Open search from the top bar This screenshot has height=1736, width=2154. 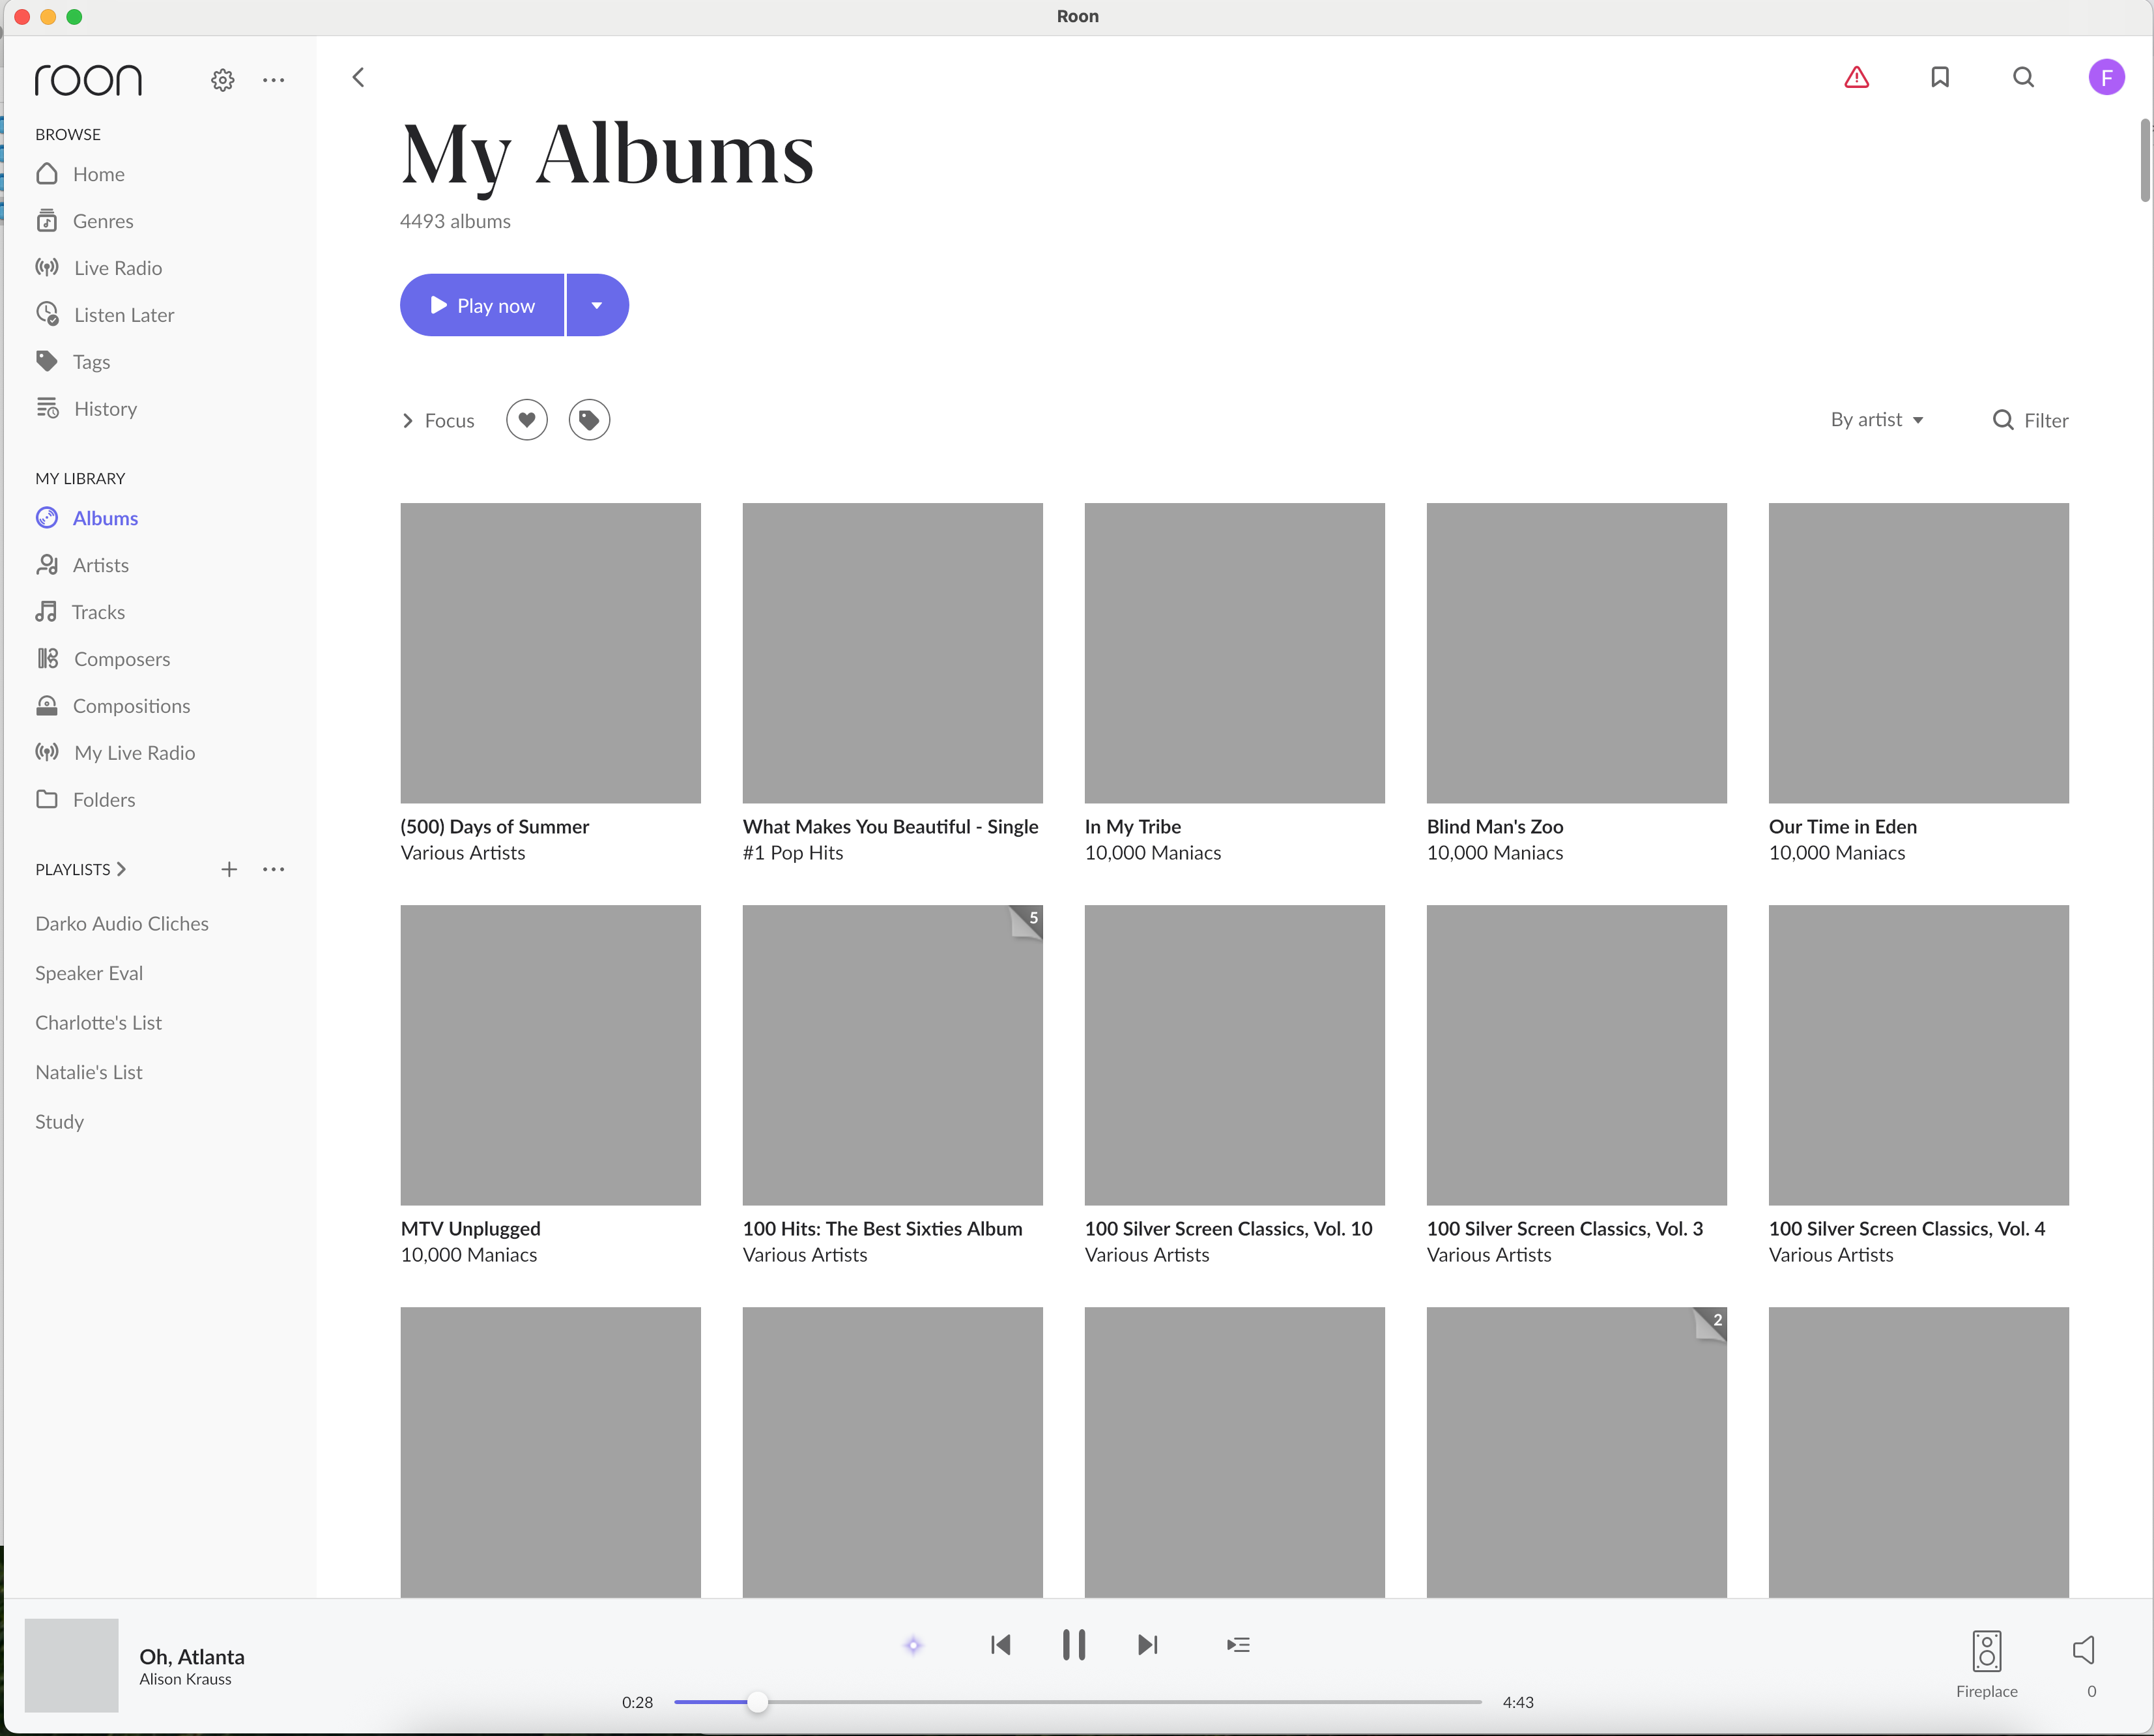click(x=2023, y=77)
